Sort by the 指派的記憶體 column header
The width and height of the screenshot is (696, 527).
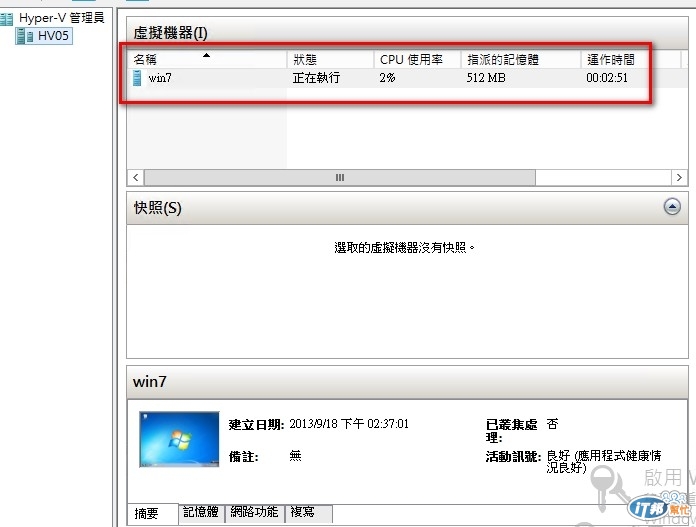click(521, 59)
